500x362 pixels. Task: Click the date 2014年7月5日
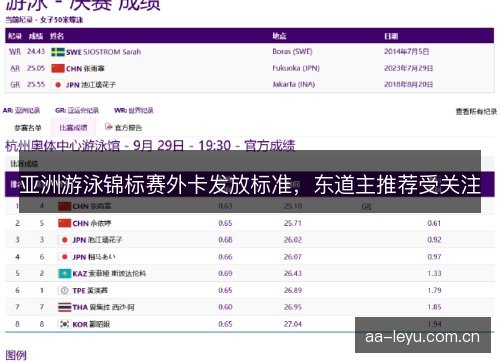[406, 52]
